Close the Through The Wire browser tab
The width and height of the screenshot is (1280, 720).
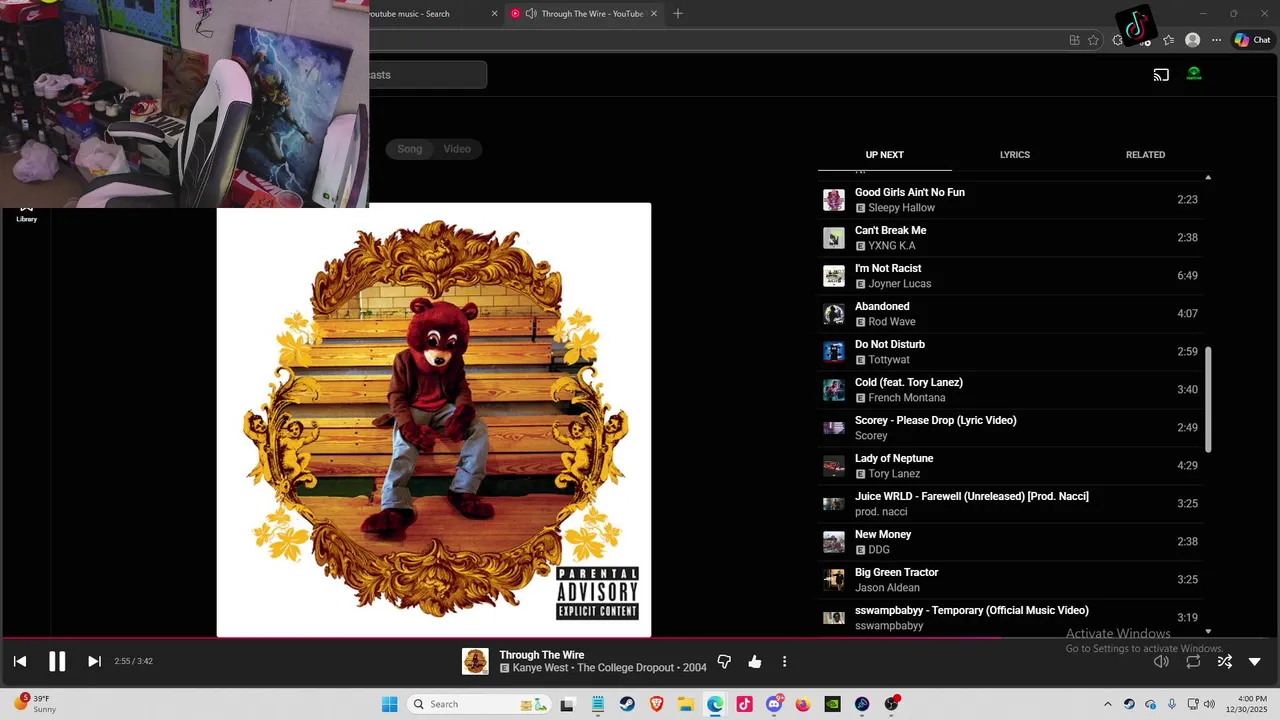click(654, 14)
